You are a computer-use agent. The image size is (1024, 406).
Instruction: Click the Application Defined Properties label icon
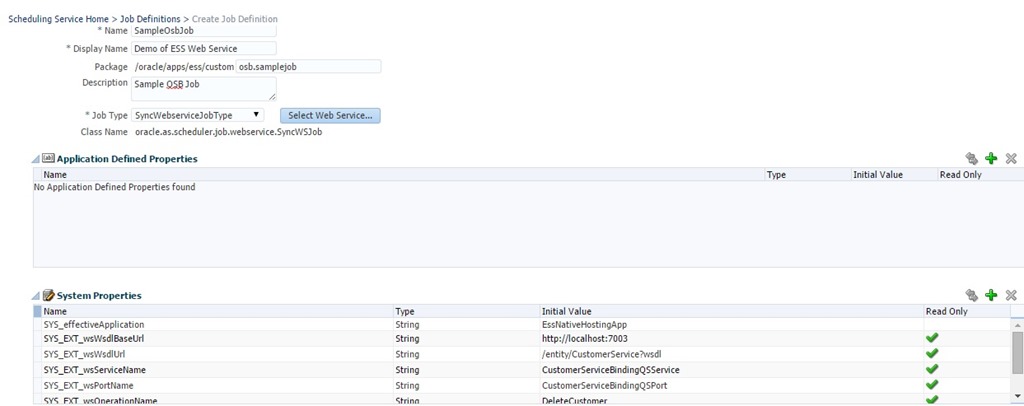(x=49, y=158)
